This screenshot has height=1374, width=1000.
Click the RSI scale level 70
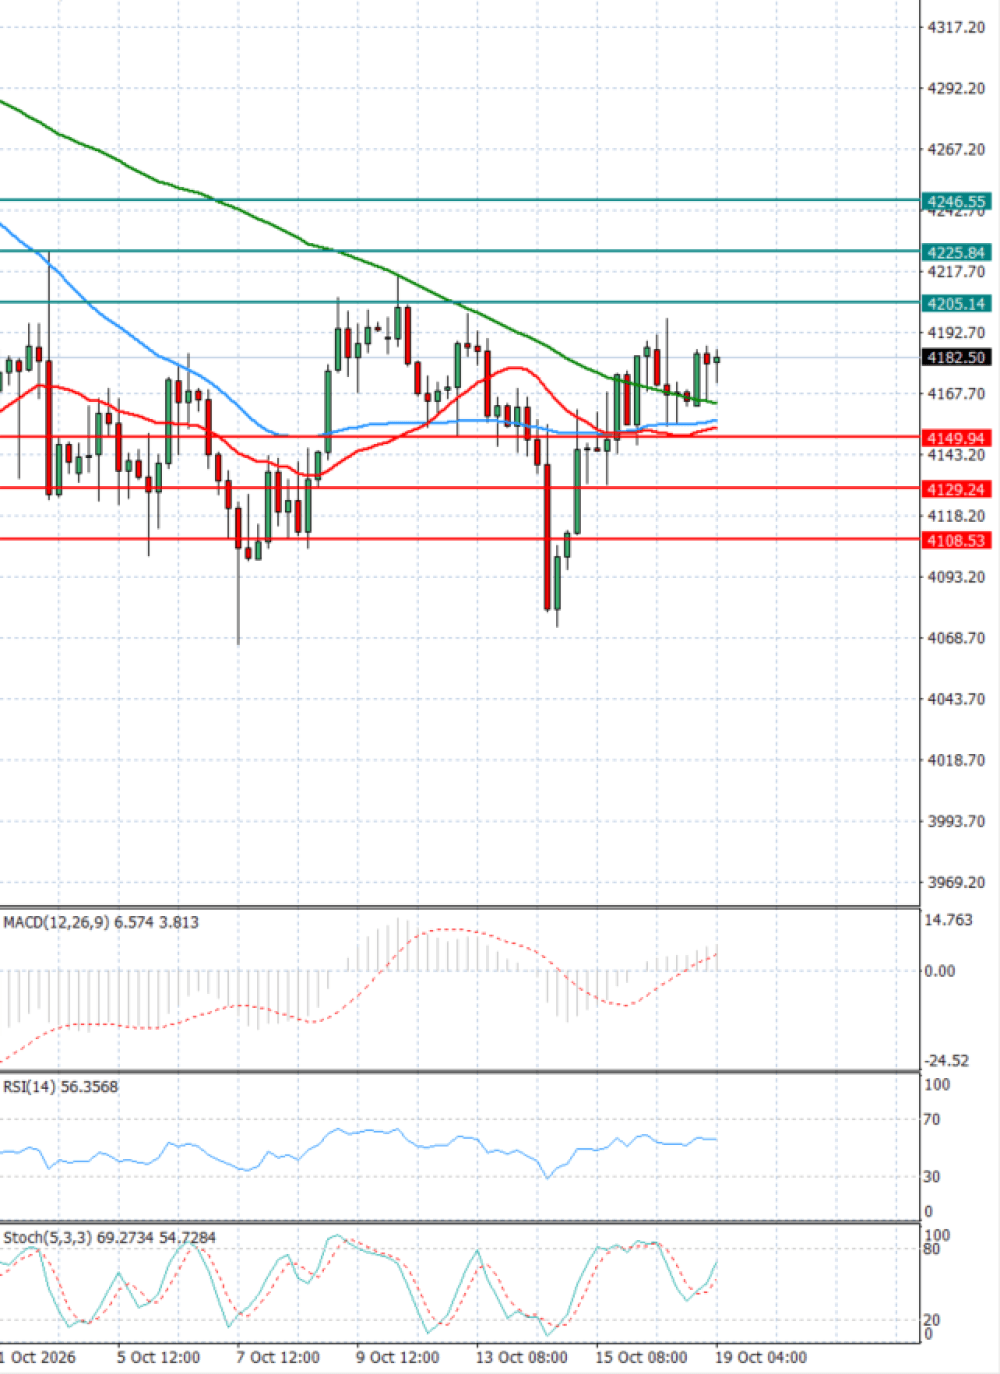(932, 1120)
